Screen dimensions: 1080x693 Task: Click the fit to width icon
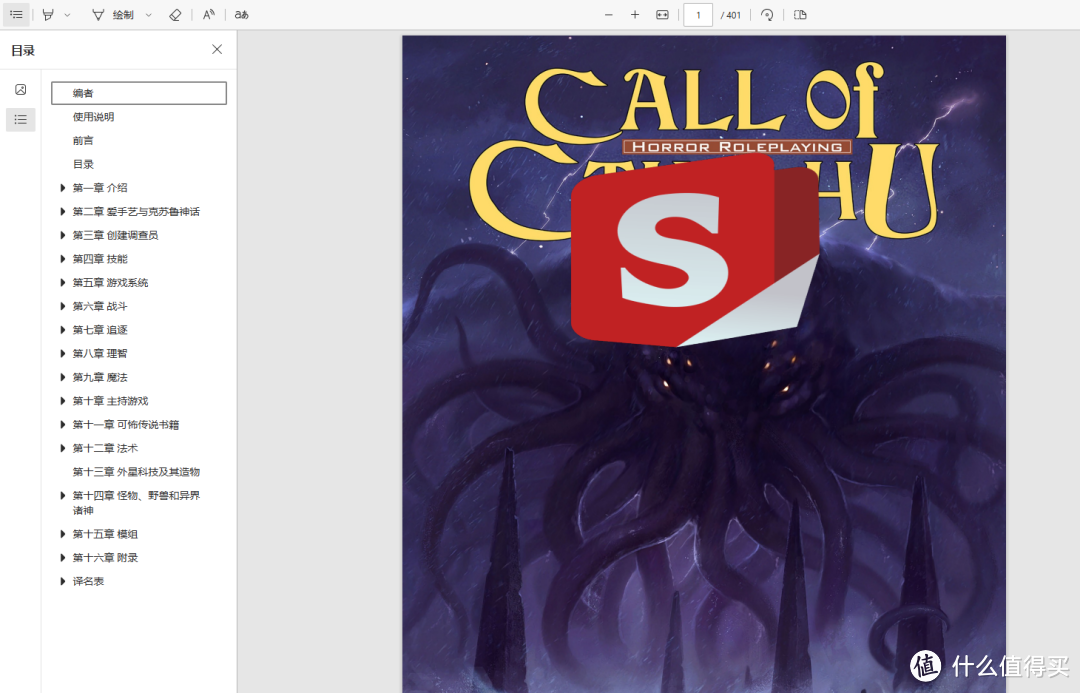pos(662,15)
